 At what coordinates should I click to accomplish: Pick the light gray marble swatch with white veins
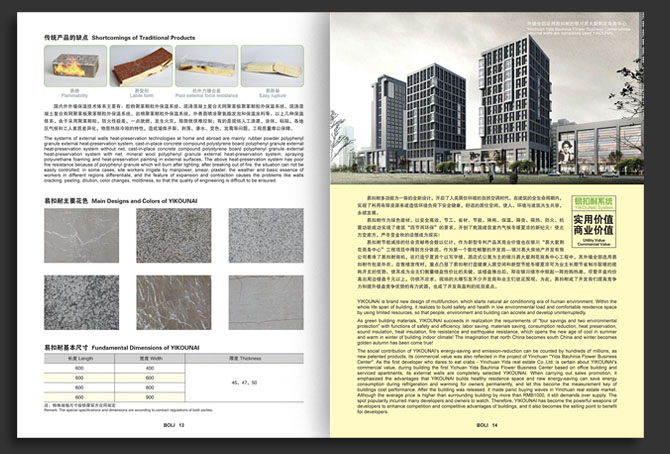(82, 236)
